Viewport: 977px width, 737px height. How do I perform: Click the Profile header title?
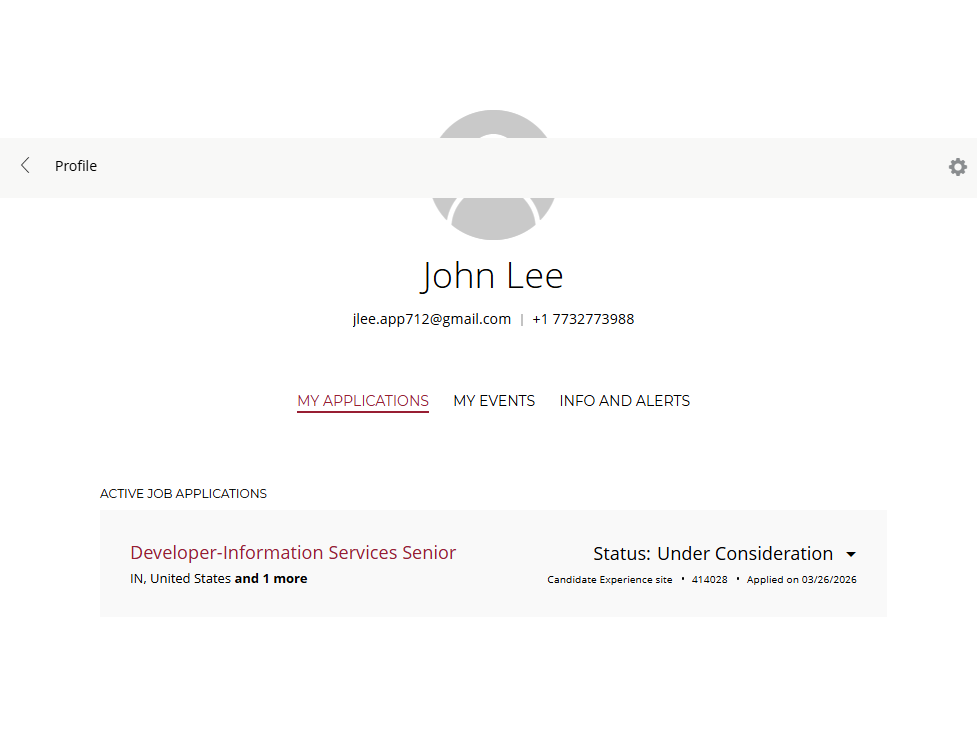[76, 166]
